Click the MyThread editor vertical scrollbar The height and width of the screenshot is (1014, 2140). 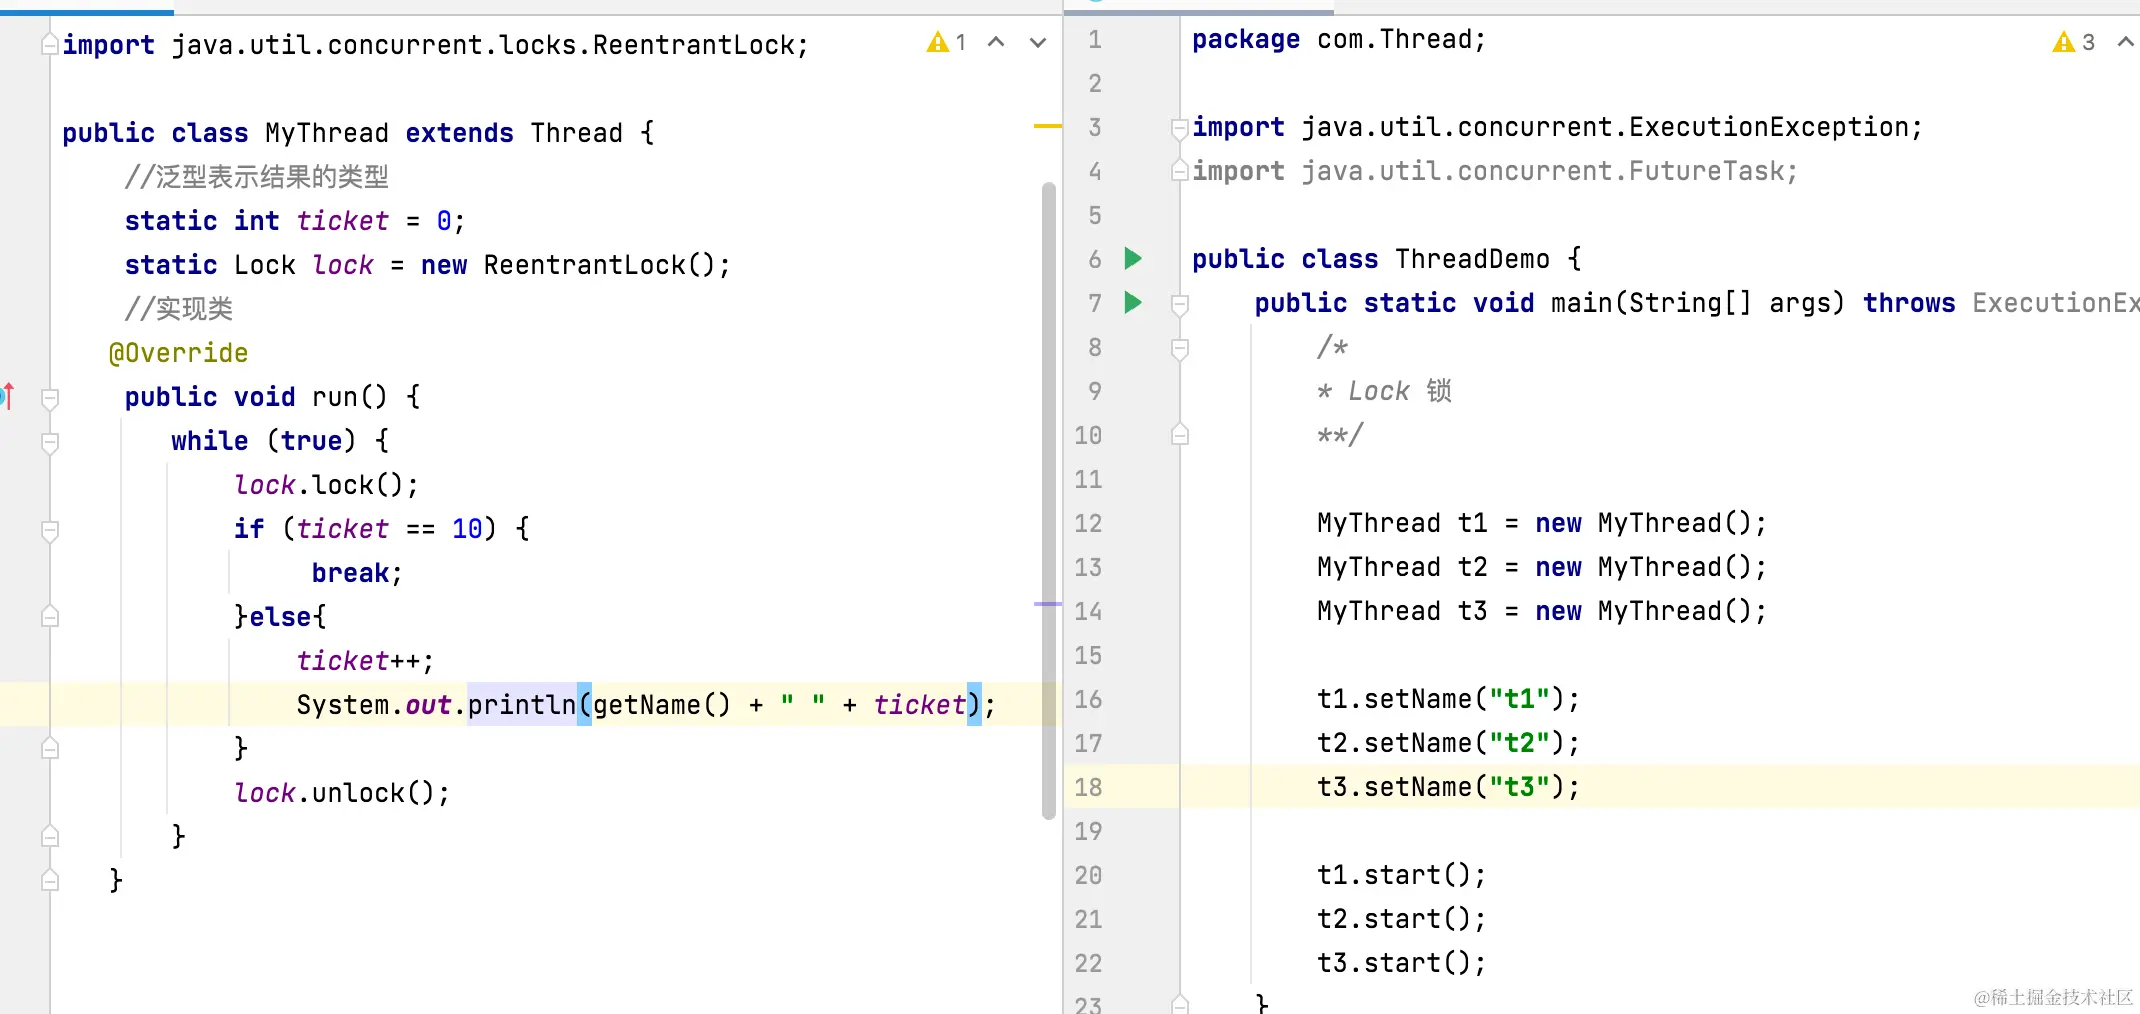point(1048,500)
